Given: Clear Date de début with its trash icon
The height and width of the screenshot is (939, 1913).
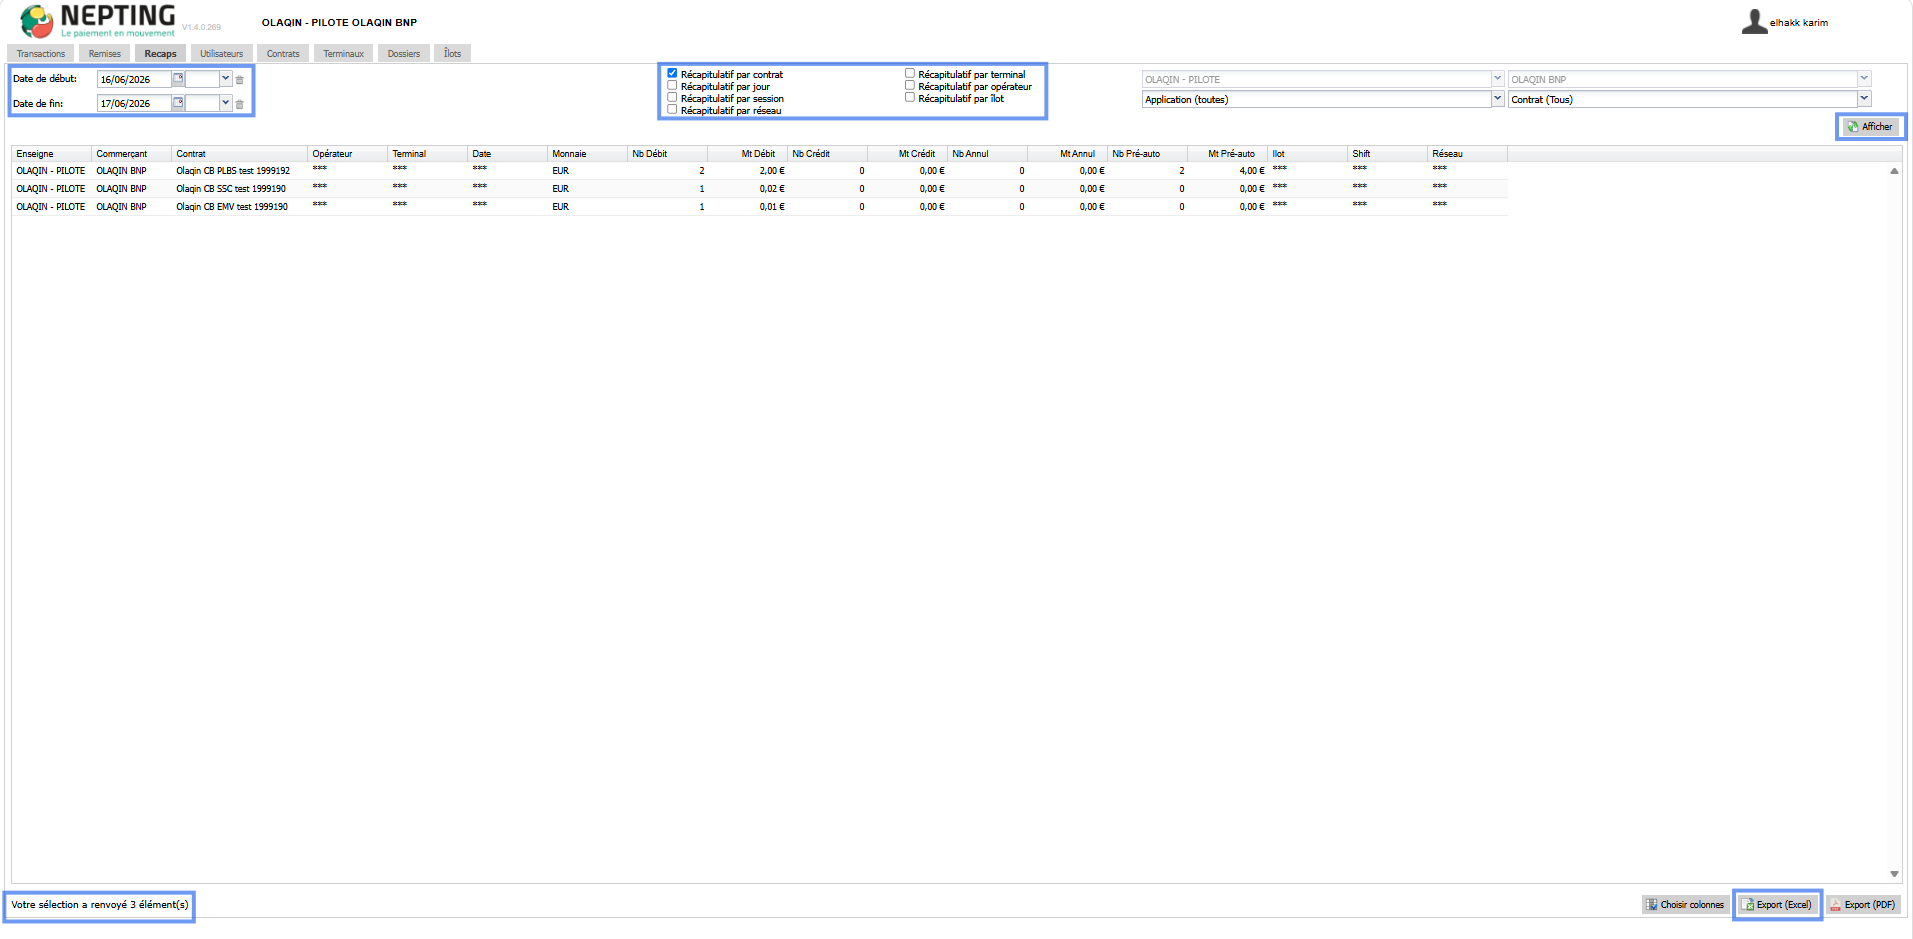Looking at the screenshot, I should coord(240,80).
